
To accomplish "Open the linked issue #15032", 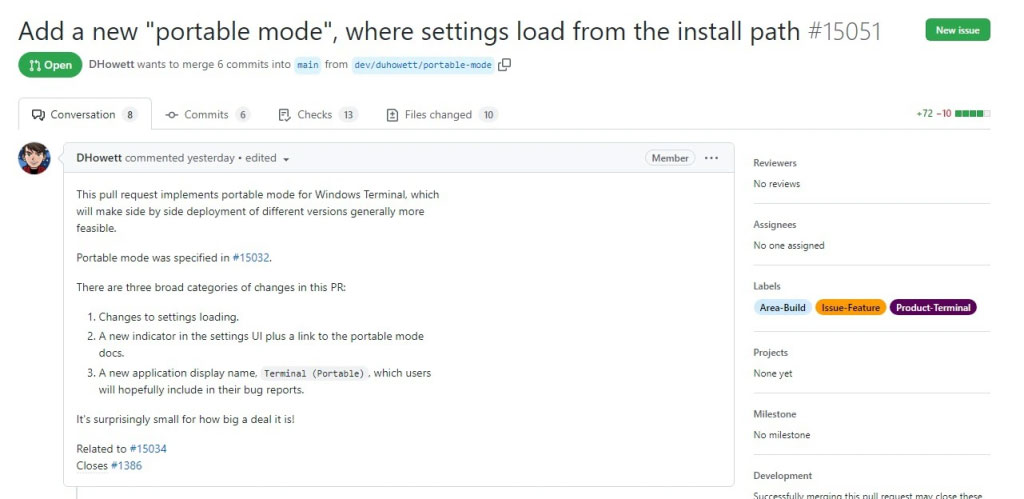I will coord(251,257).
